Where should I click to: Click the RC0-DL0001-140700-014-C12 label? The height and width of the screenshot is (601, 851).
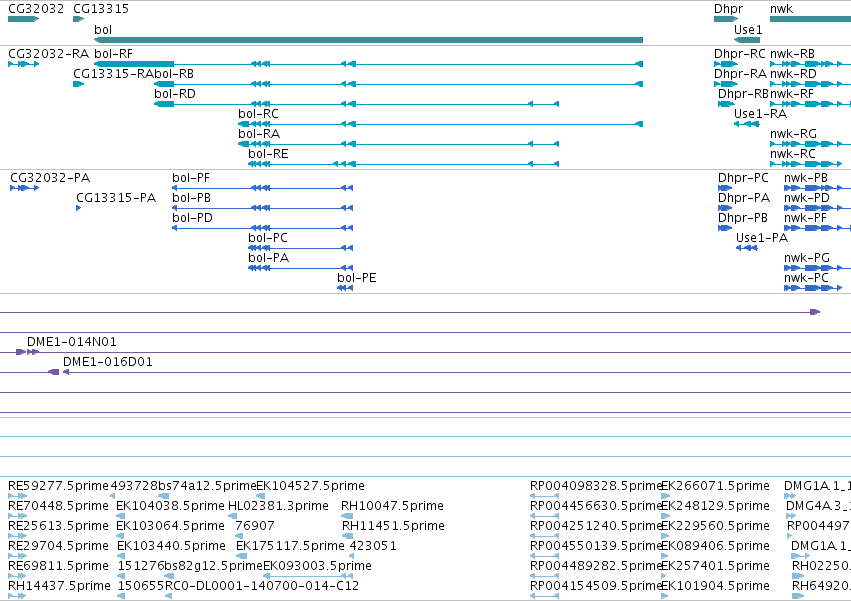click(x=262, y=586)
